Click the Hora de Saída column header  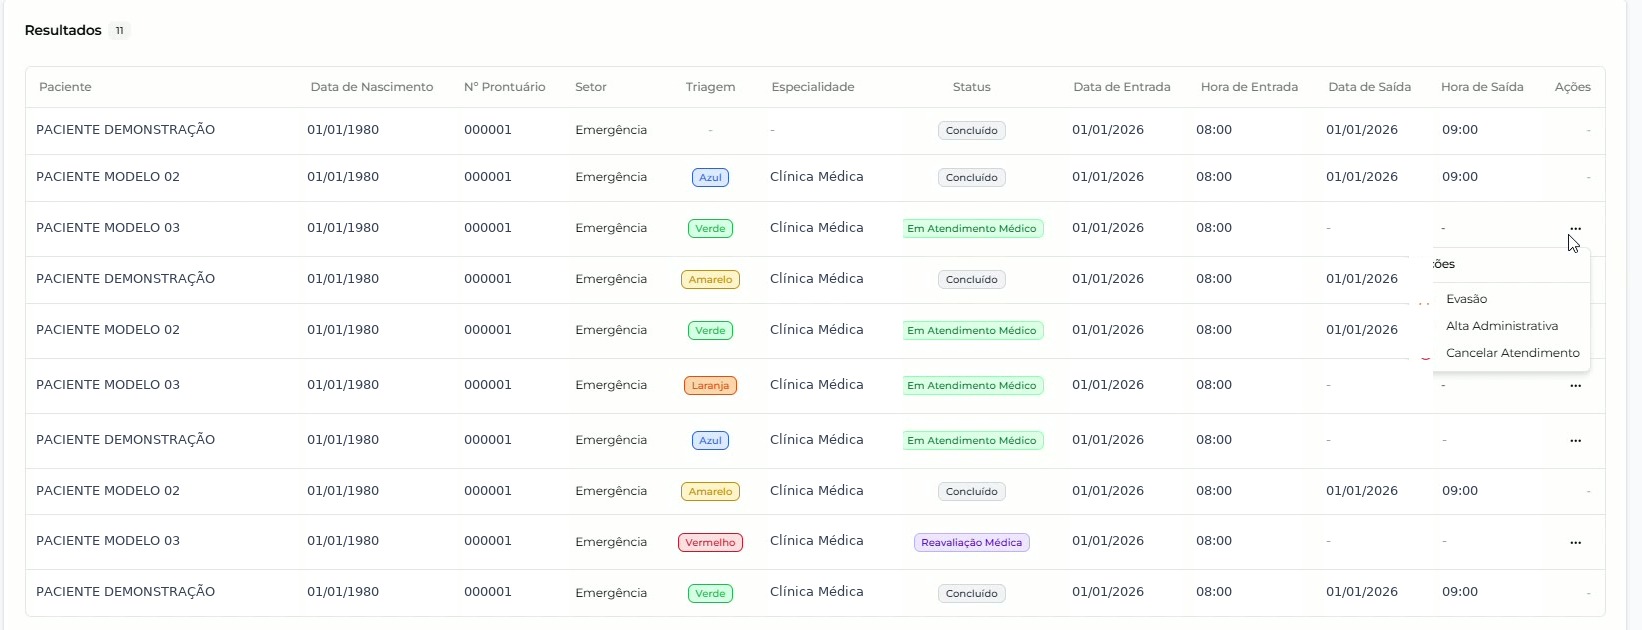tap(1482, 87)
